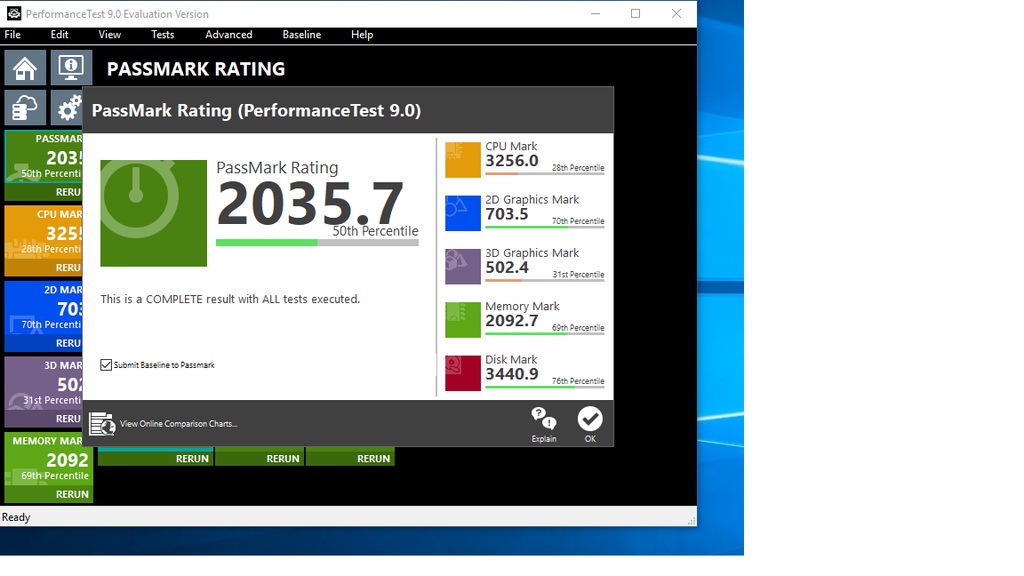Open the Advanced menu
This screenshot has width=1024, height=576.
point(229,35)
